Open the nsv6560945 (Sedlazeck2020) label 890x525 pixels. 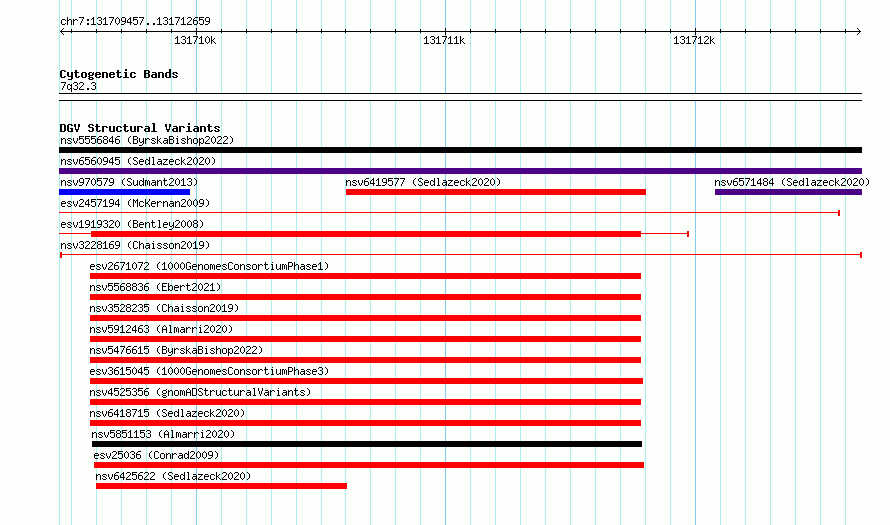click(138, 161)
